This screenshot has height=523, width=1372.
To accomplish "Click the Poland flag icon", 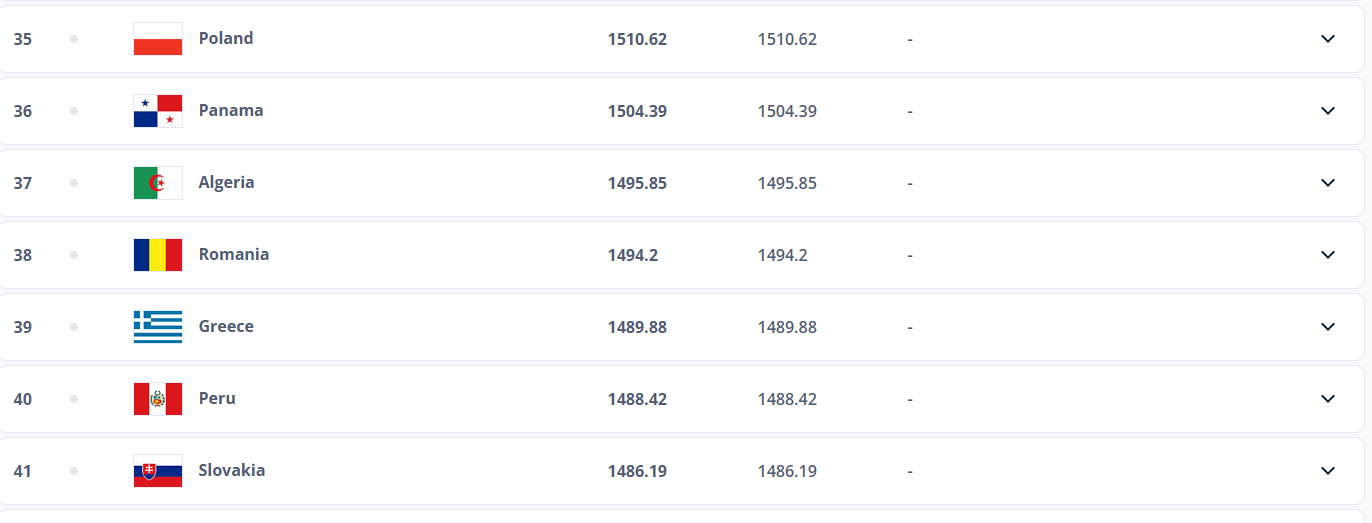I will point(158,39).
